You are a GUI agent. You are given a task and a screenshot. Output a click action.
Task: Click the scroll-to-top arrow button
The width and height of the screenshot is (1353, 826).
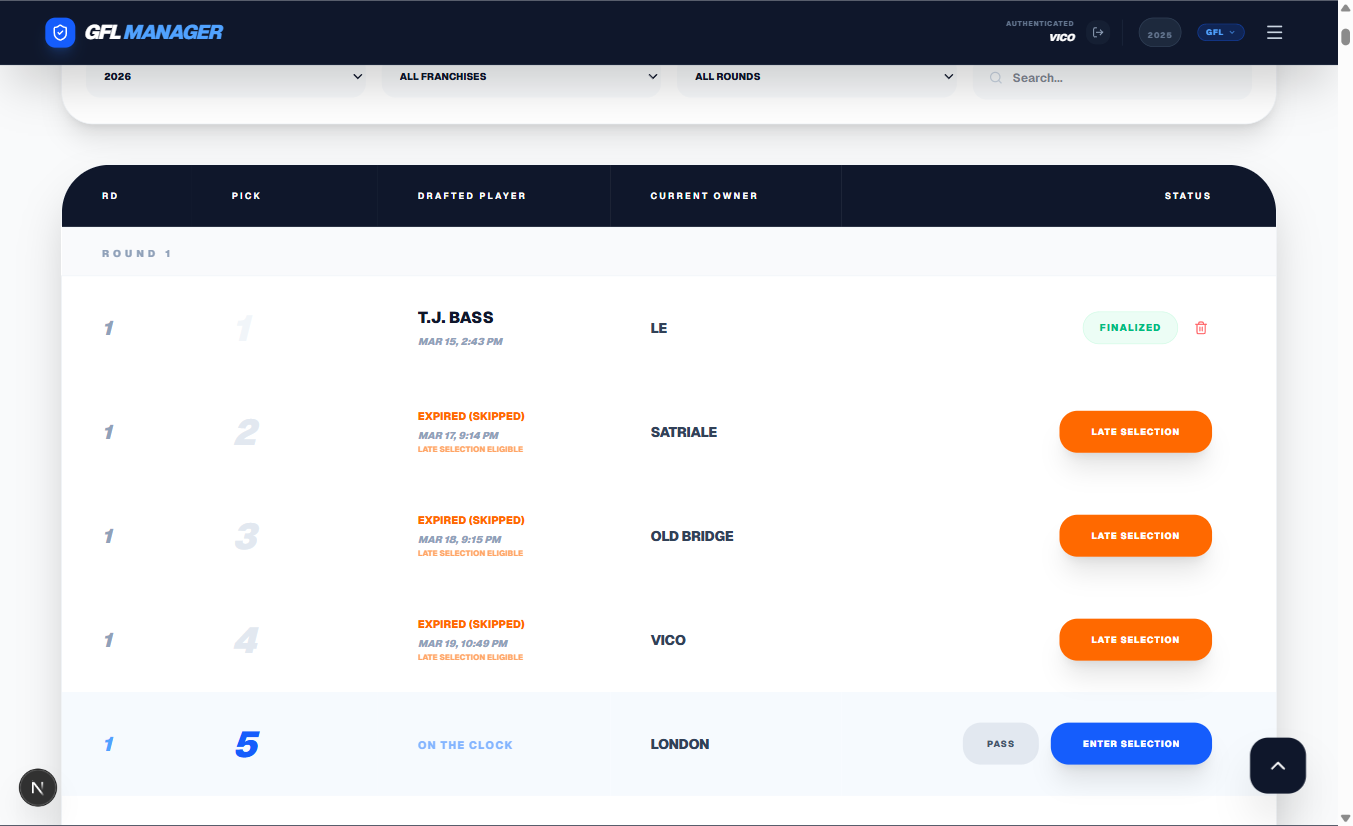tap(1277, 766)
